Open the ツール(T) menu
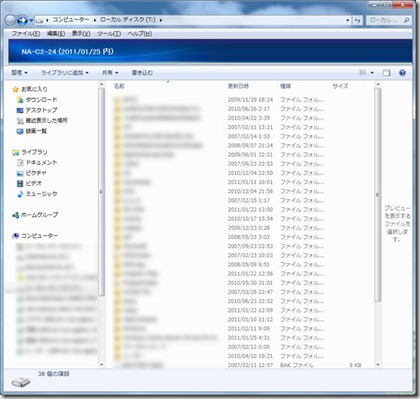The height and width of the screenshot is (399, 420). (x=109, y=34)
